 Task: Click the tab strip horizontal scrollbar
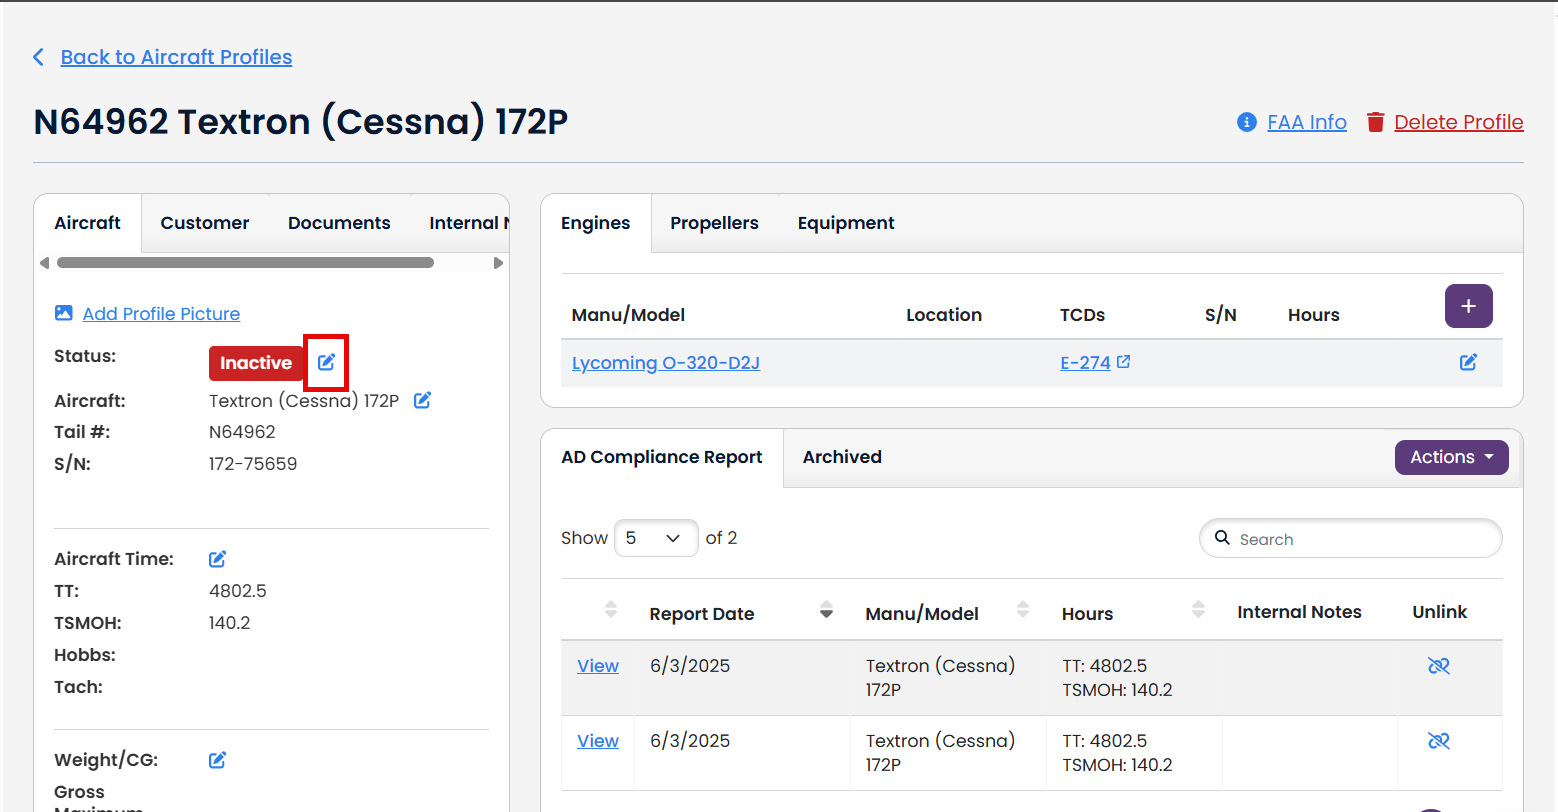click(245, 263)
